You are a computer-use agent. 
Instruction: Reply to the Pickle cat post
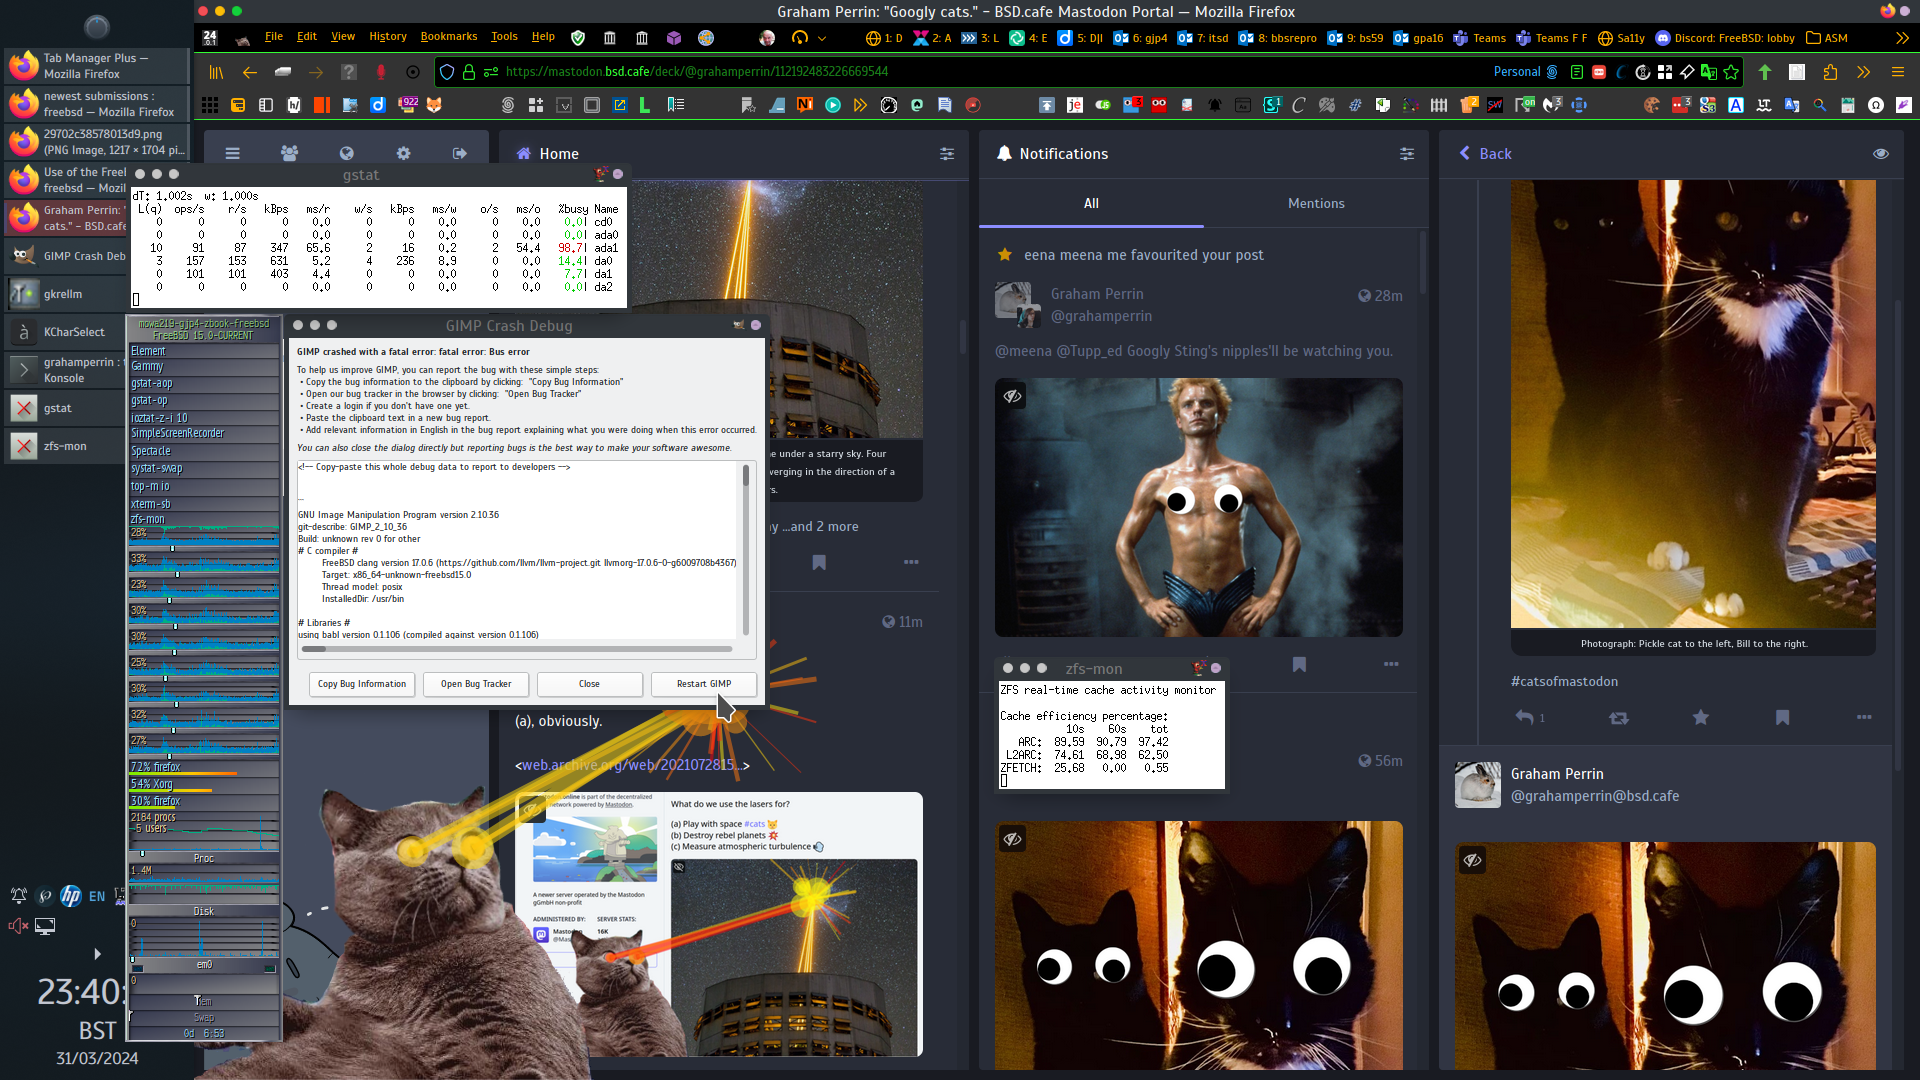point(1525,717)
